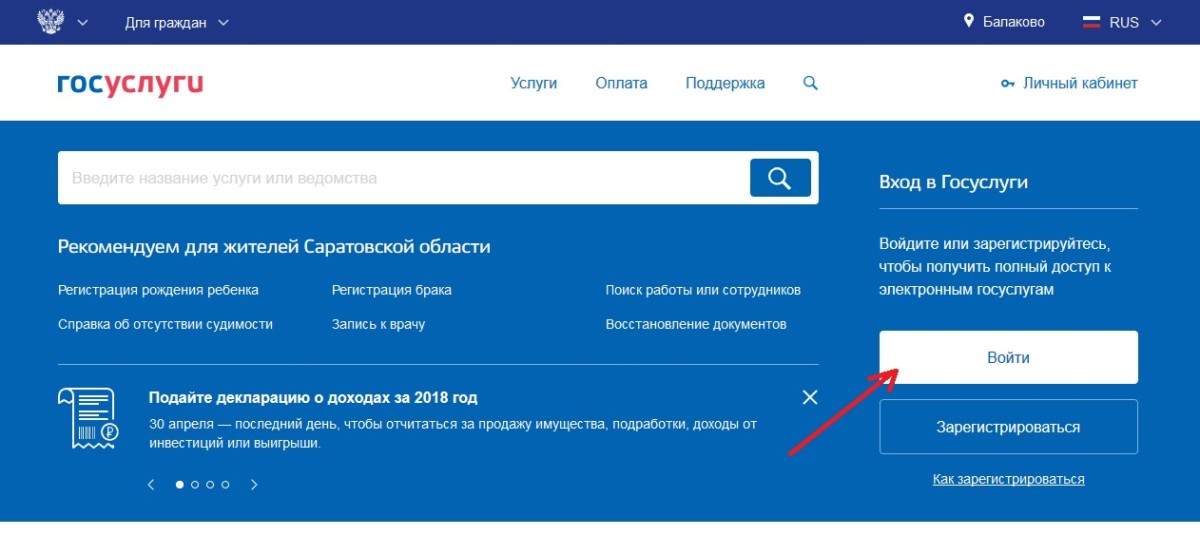Dismiss the tax declaration banner with the X
The image size is (1200, 535).
810,397
